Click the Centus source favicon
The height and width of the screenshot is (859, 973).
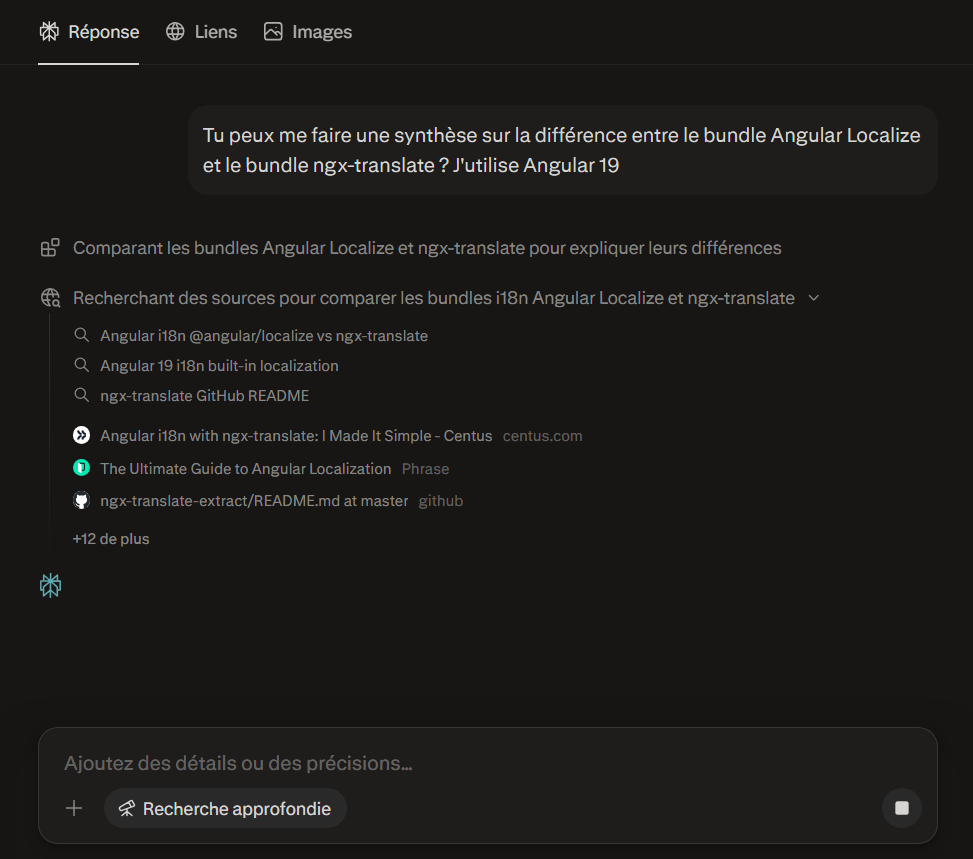coord(82,436)
